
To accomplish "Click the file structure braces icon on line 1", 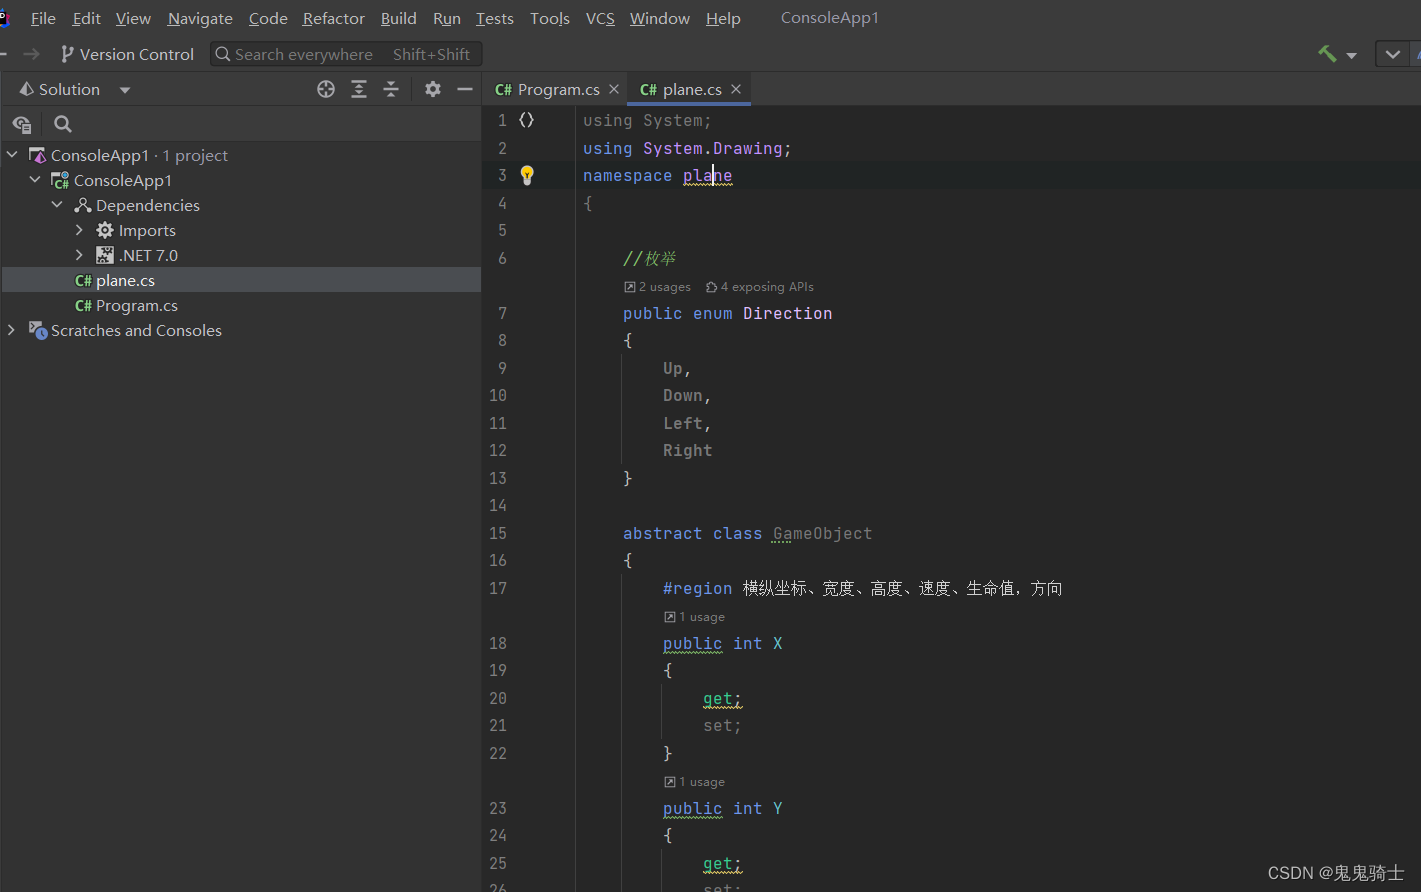I will (x=526, y=120).
